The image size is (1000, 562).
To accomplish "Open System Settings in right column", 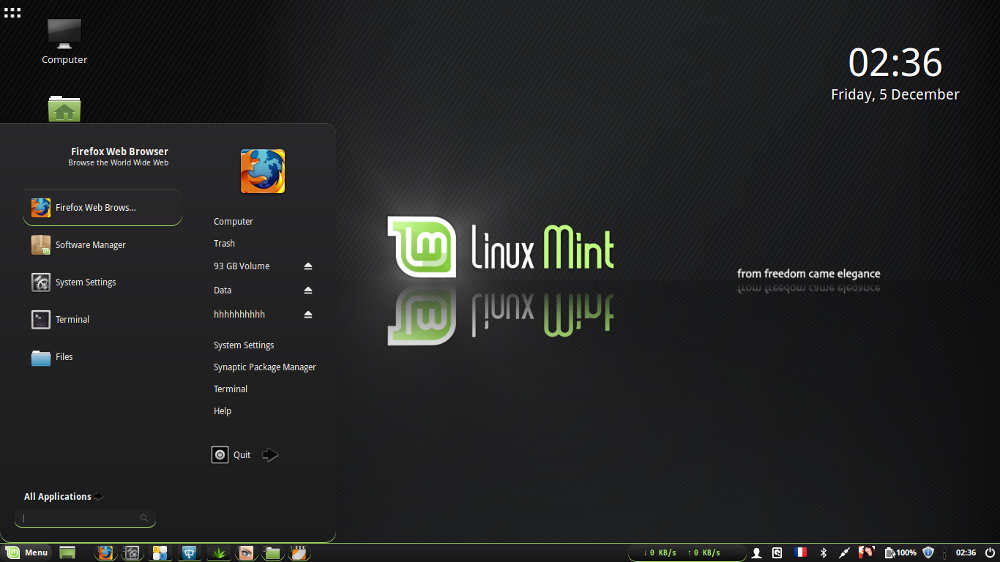I will click(x=244, y=345).
